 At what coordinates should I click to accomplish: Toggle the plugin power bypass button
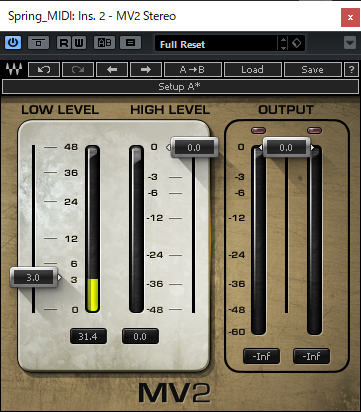13,43
